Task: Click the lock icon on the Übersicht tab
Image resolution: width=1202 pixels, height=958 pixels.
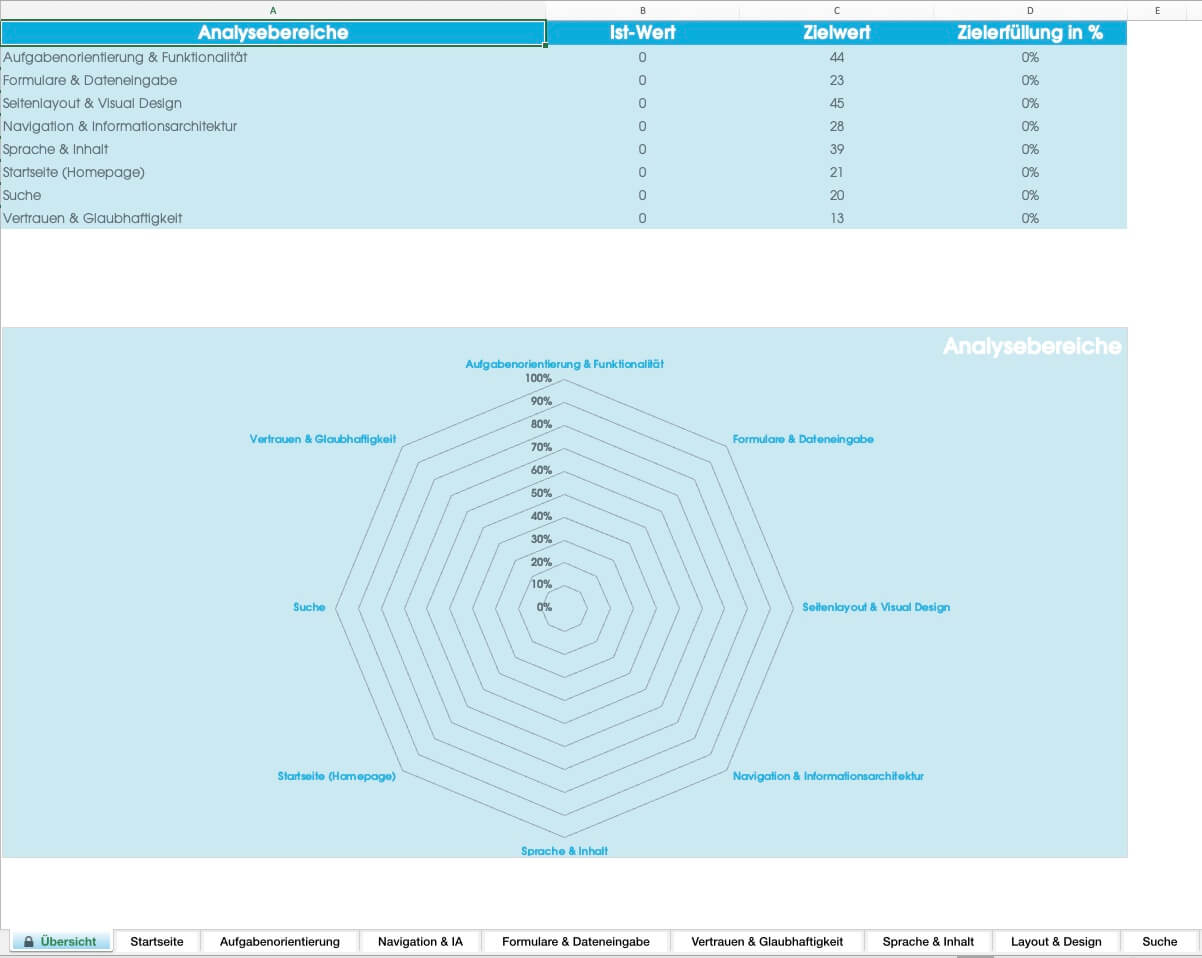Action: pyautogui.click(x=29, y=942)
